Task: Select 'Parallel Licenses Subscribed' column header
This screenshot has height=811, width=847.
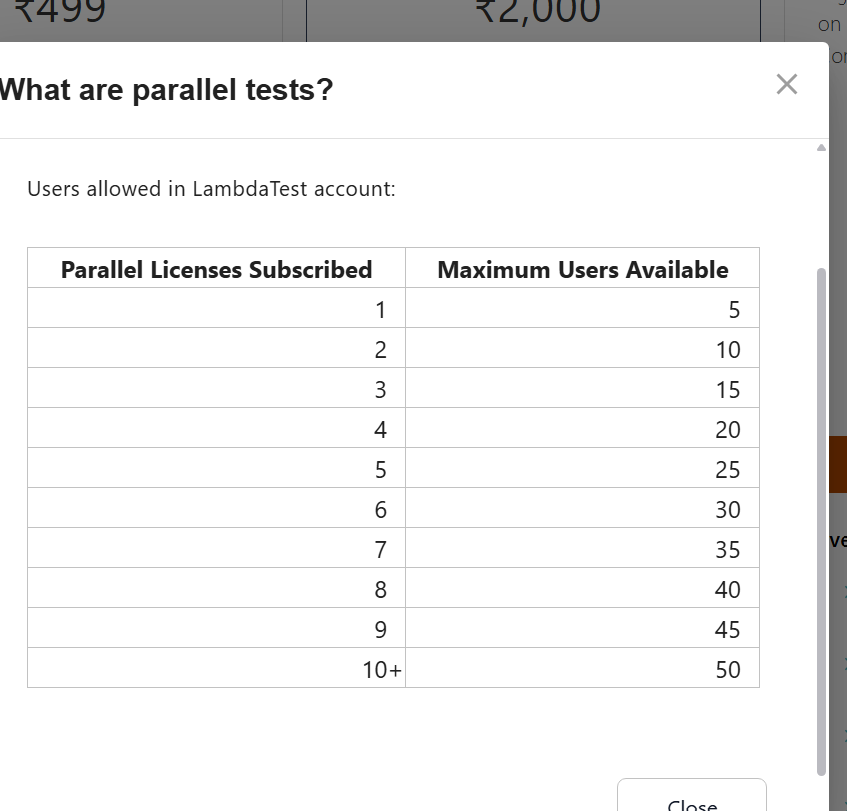Action: tap(217, 268)
